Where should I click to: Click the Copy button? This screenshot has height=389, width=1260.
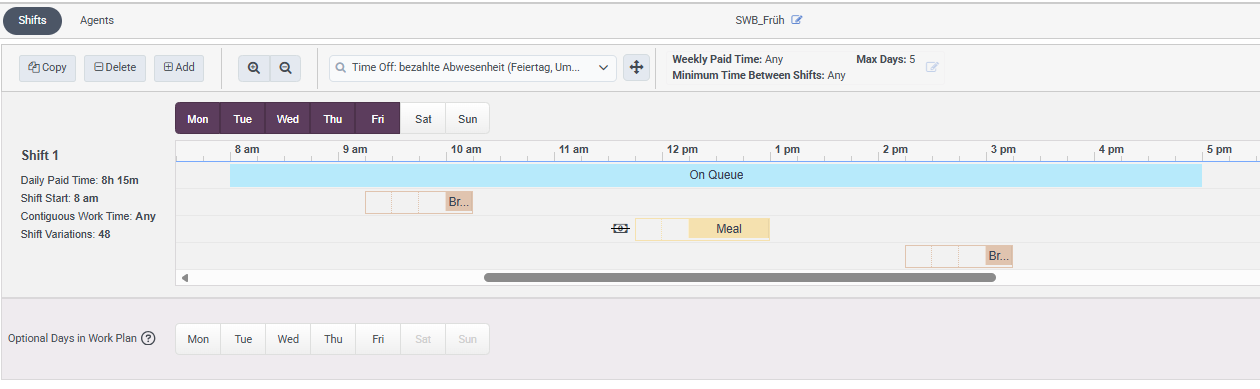(x=48, y=68)
